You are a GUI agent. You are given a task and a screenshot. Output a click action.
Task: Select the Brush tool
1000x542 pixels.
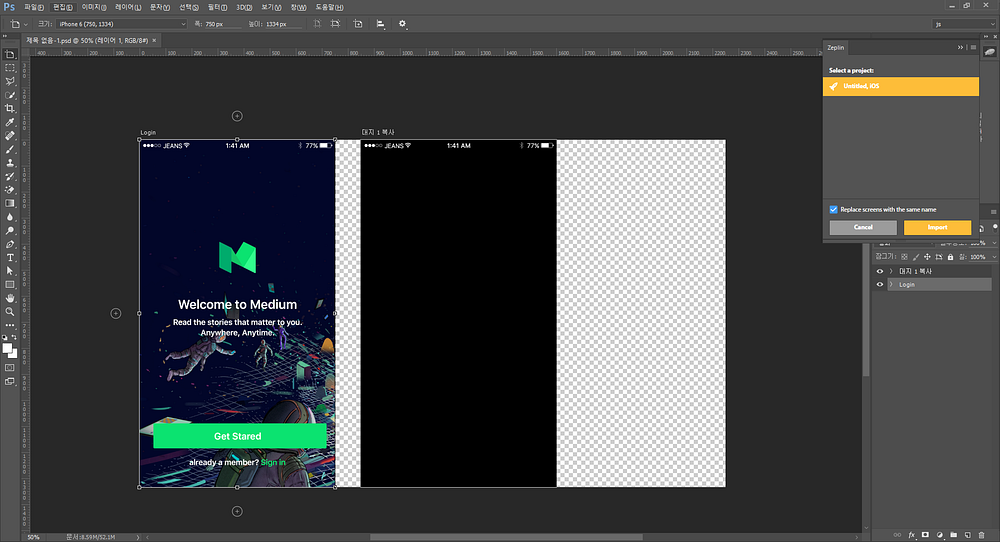tap(10, 149)
